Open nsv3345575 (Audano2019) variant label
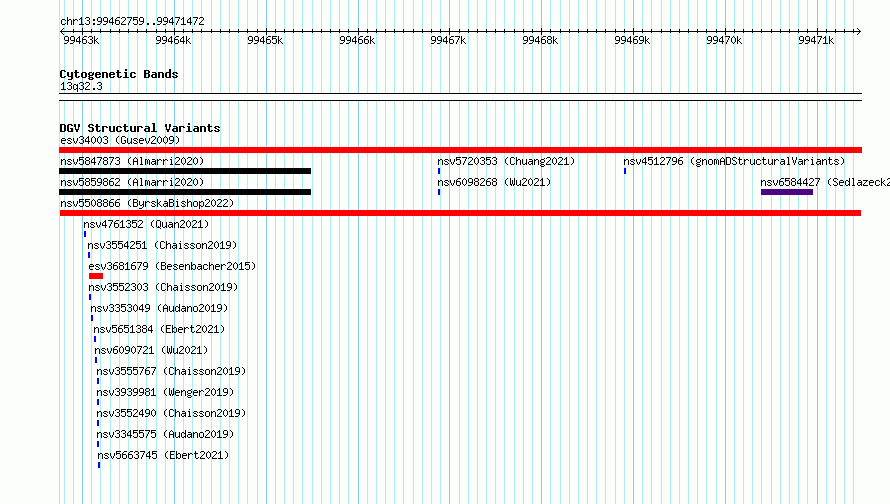The height and width of the screenshot is (504, 890). pos(165,434)
